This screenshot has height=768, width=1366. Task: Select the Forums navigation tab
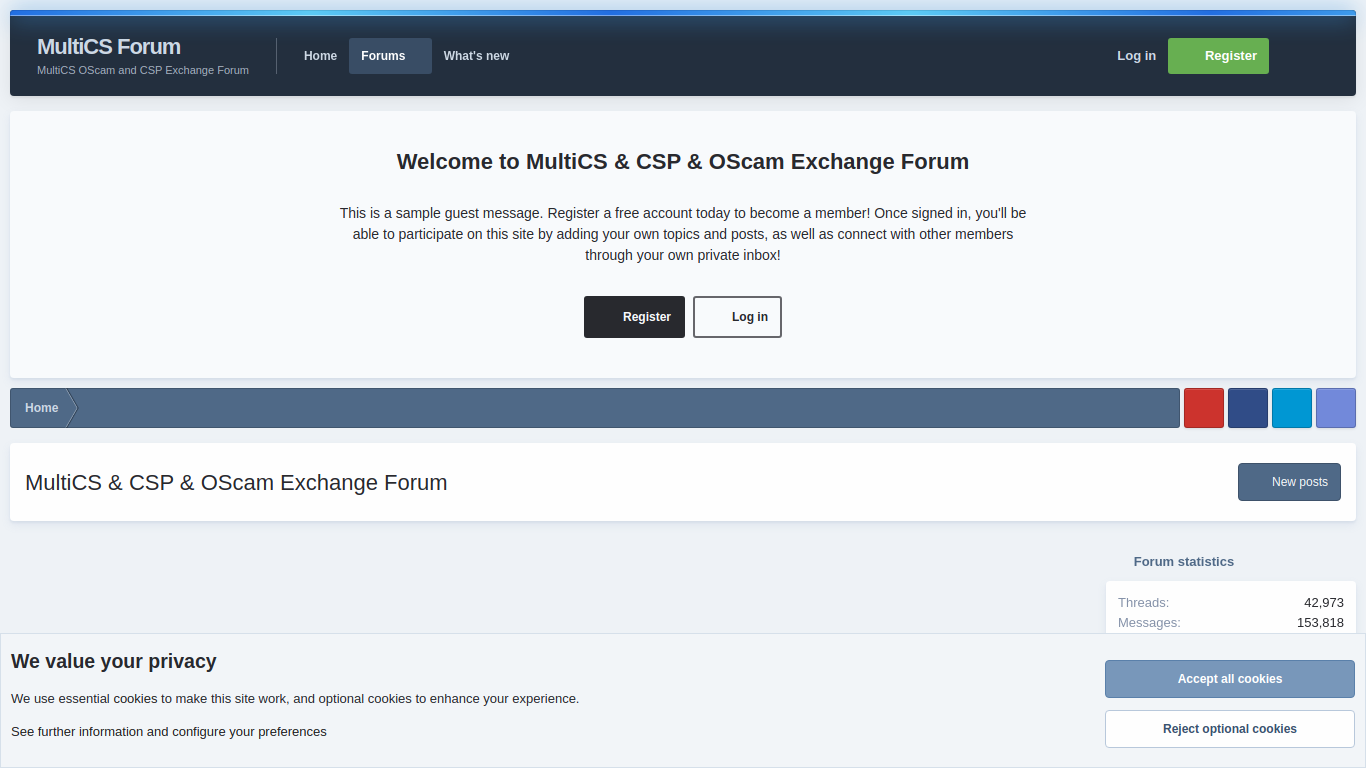(x=390, y=56)
